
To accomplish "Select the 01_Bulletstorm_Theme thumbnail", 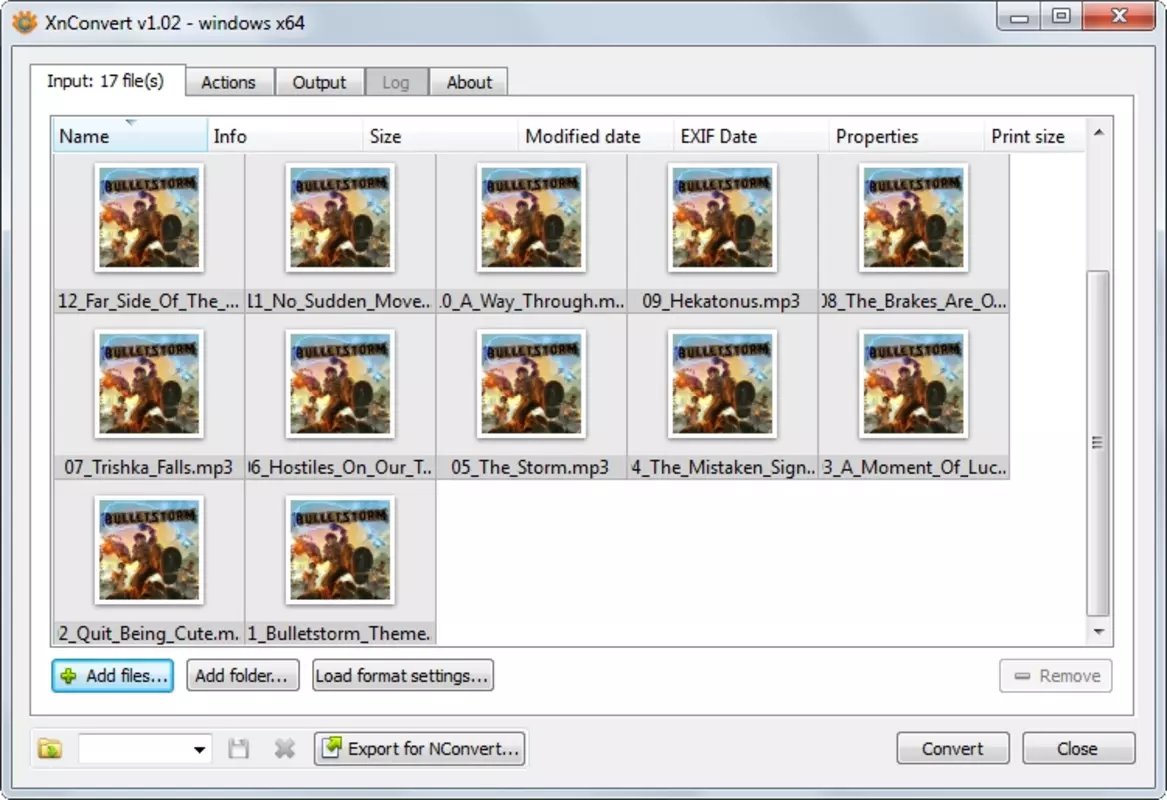I will [x=340, y=550].
